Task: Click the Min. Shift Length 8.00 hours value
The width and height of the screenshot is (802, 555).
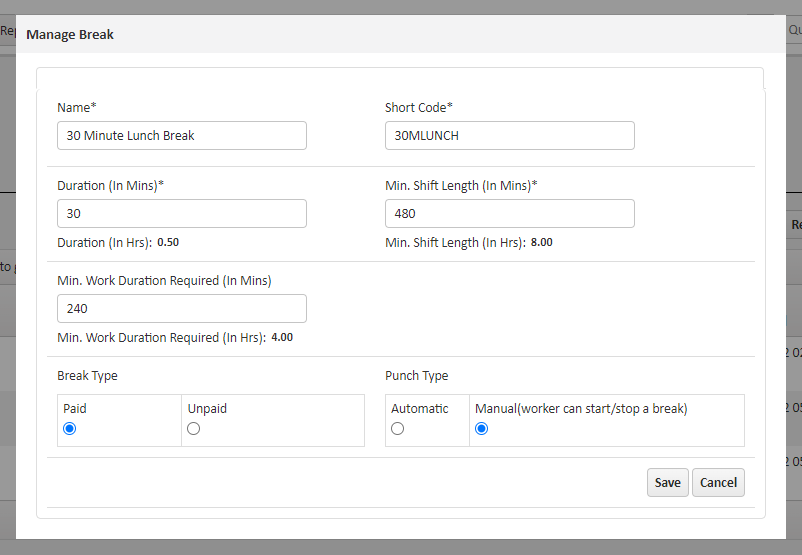Action: coord(541,242)
